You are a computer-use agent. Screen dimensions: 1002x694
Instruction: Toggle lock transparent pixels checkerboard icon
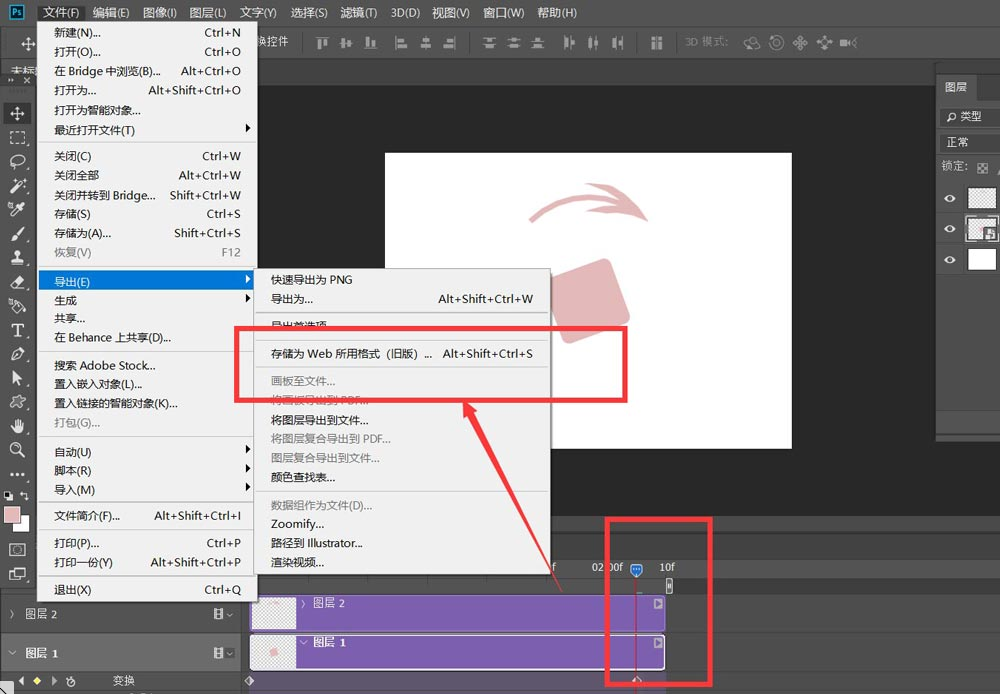click(982, 168)
